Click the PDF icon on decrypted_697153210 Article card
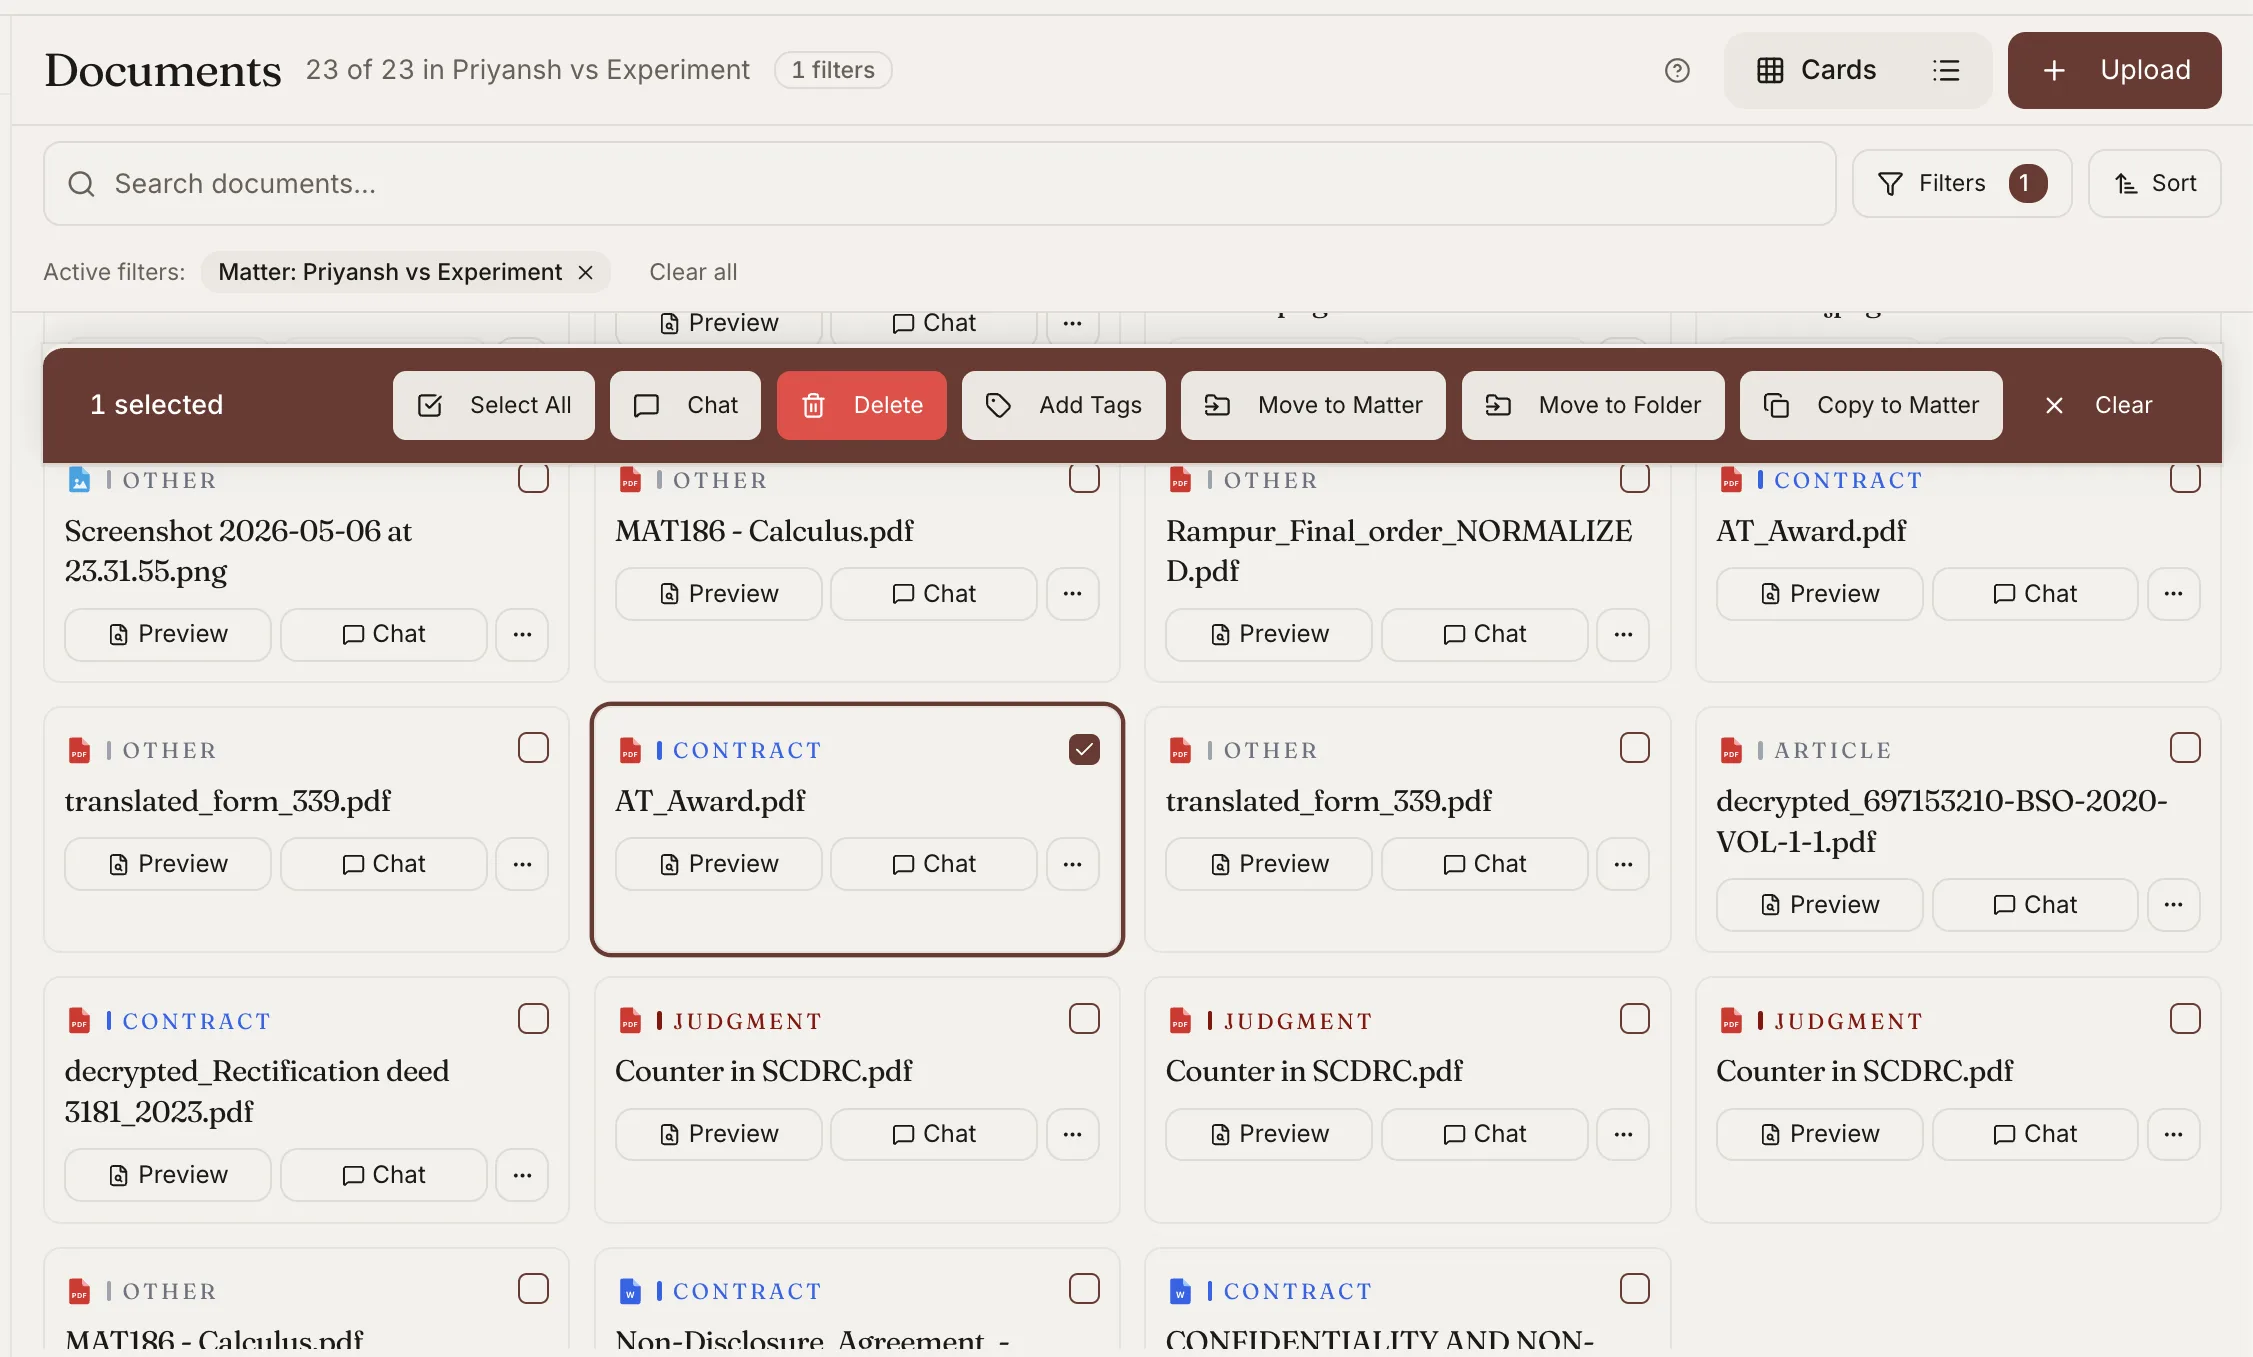This screenshot has width=2253, height=1357. point(1731,750)
